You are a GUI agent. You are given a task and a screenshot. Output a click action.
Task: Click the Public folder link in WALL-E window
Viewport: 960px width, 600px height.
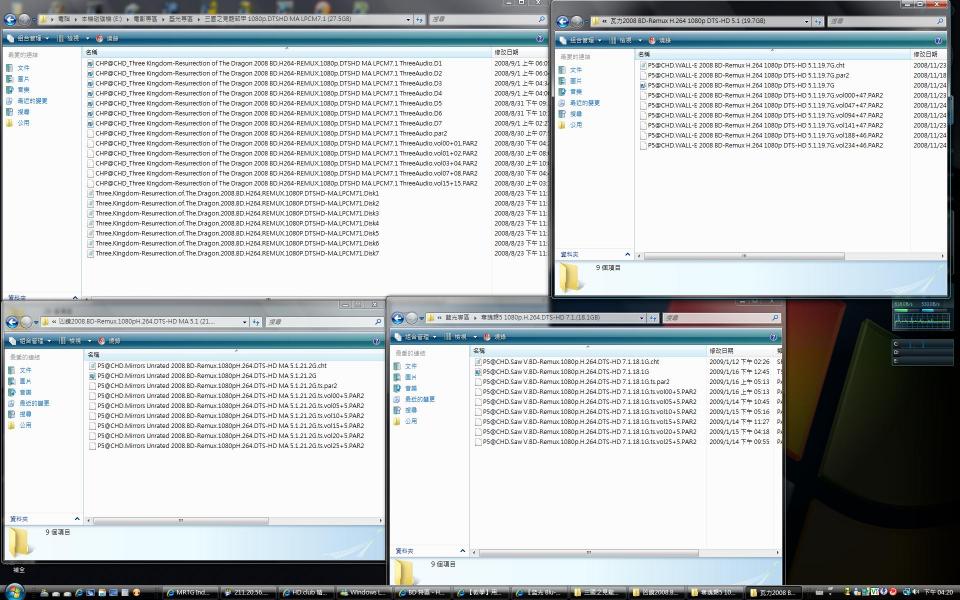pyautogui.click(x=575, y=125)
